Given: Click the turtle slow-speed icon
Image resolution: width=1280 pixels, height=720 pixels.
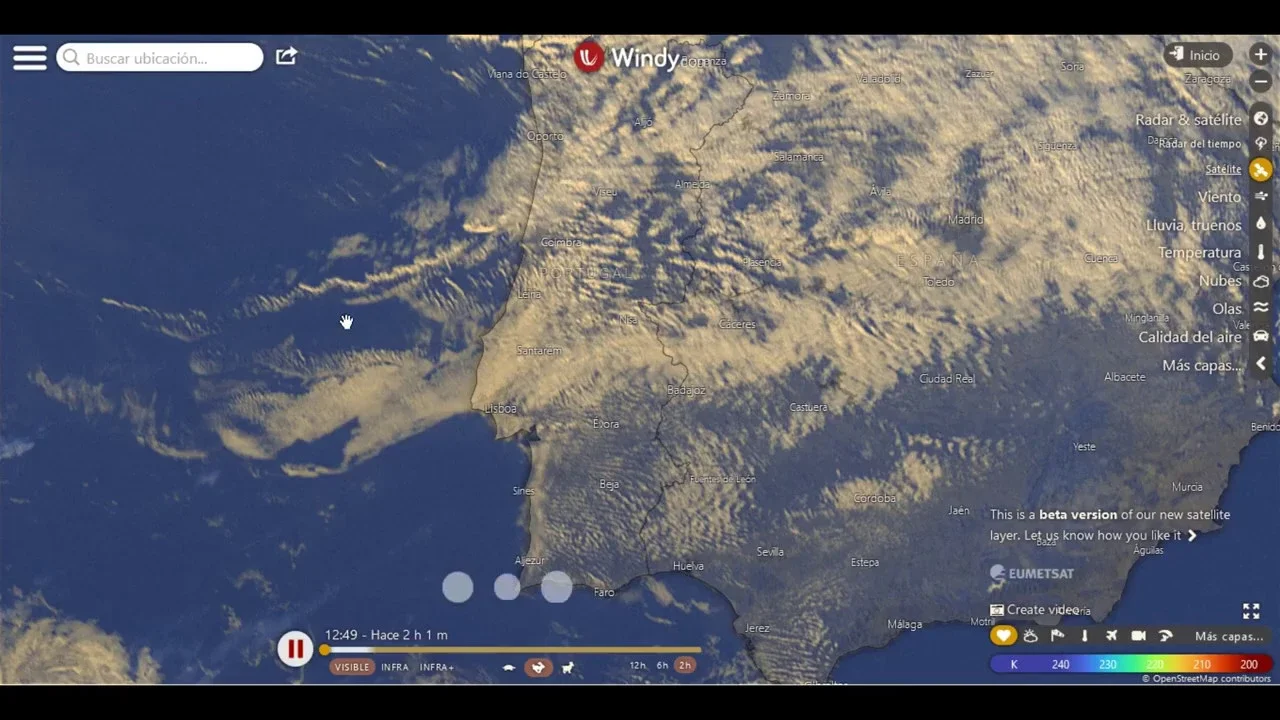Looking at the screenshot, I should pyautogui.click(x=509, y=667).
